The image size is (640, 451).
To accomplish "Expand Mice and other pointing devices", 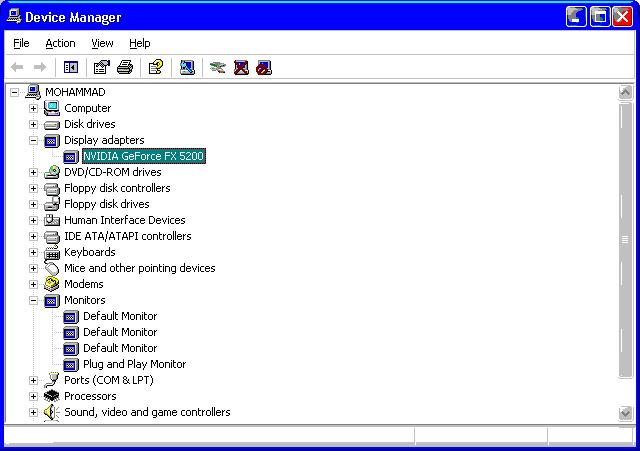I will 33,269.
